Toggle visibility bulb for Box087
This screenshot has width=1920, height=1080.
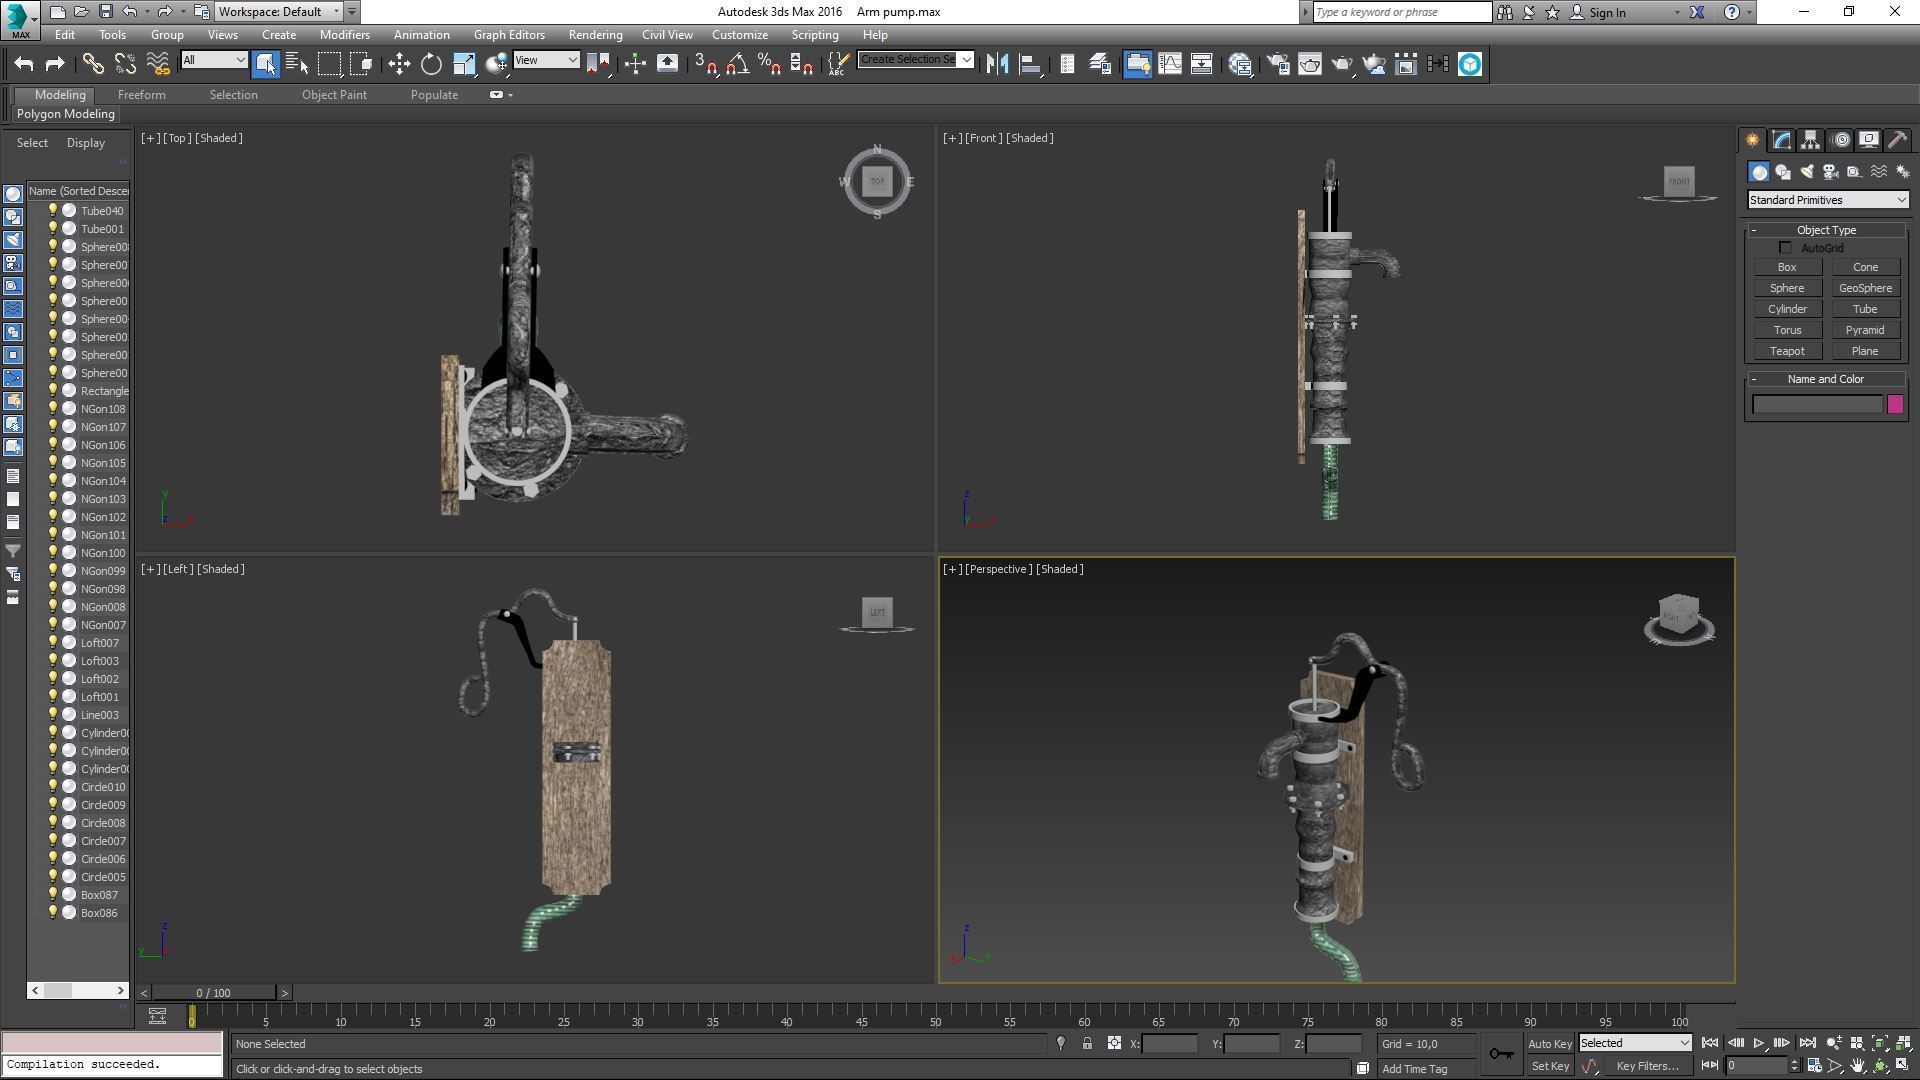53,895
